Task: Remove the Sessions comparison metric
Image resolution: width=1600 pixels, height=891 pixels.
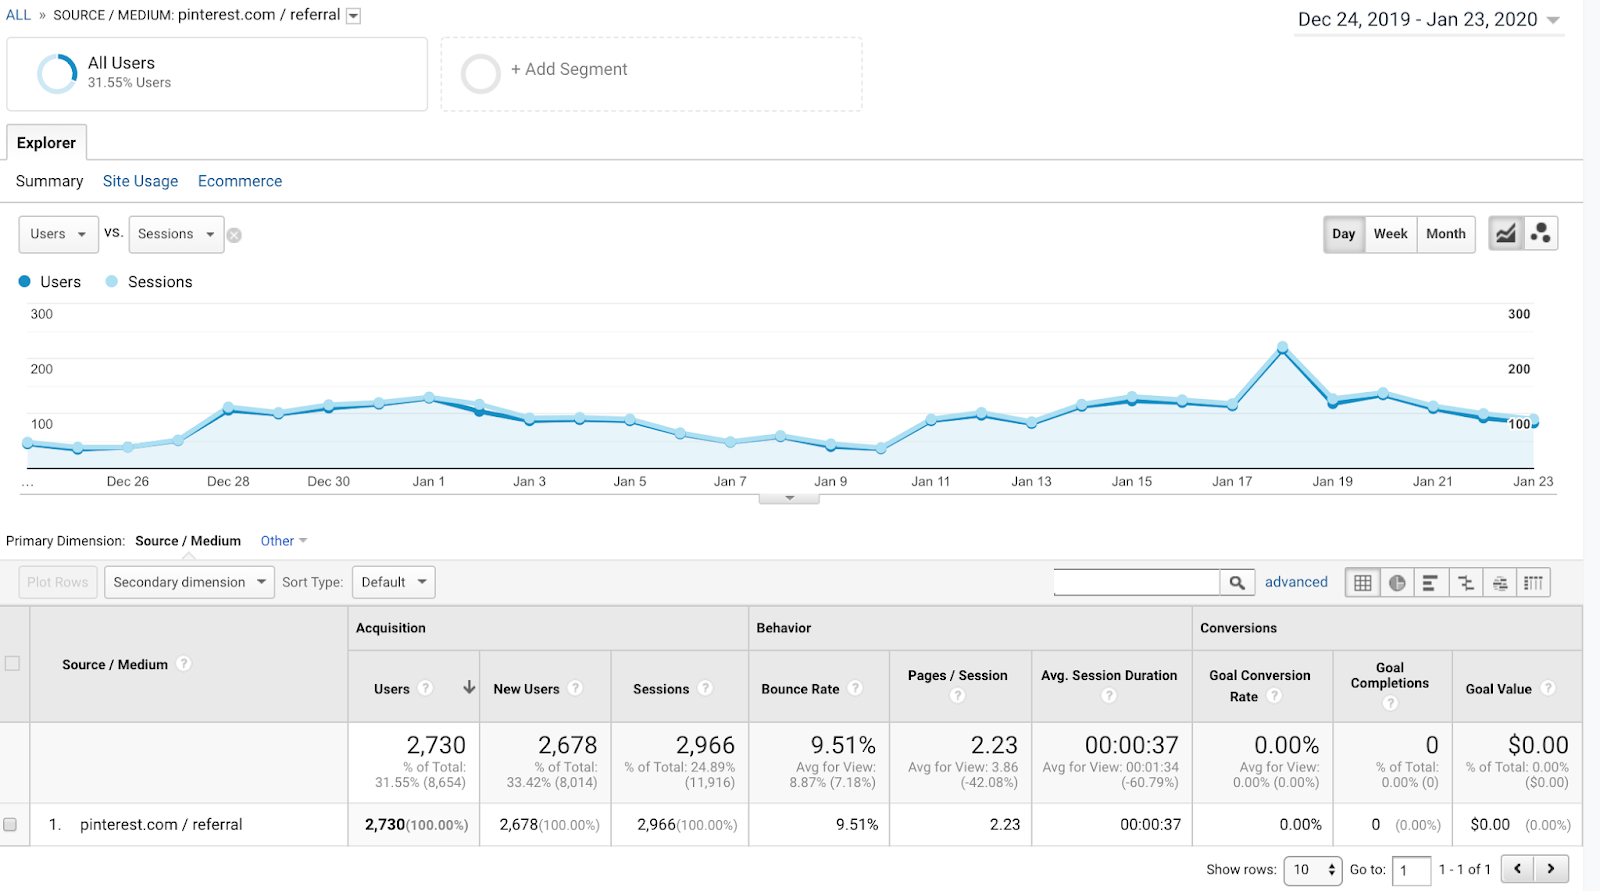Action: [x=234, y=235]
